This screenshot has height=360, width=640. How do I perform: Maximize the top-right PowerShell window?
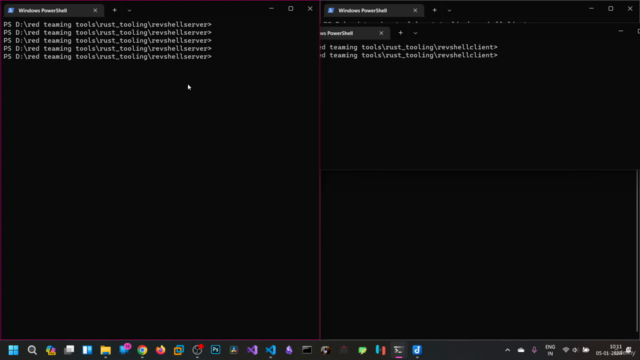611,9
